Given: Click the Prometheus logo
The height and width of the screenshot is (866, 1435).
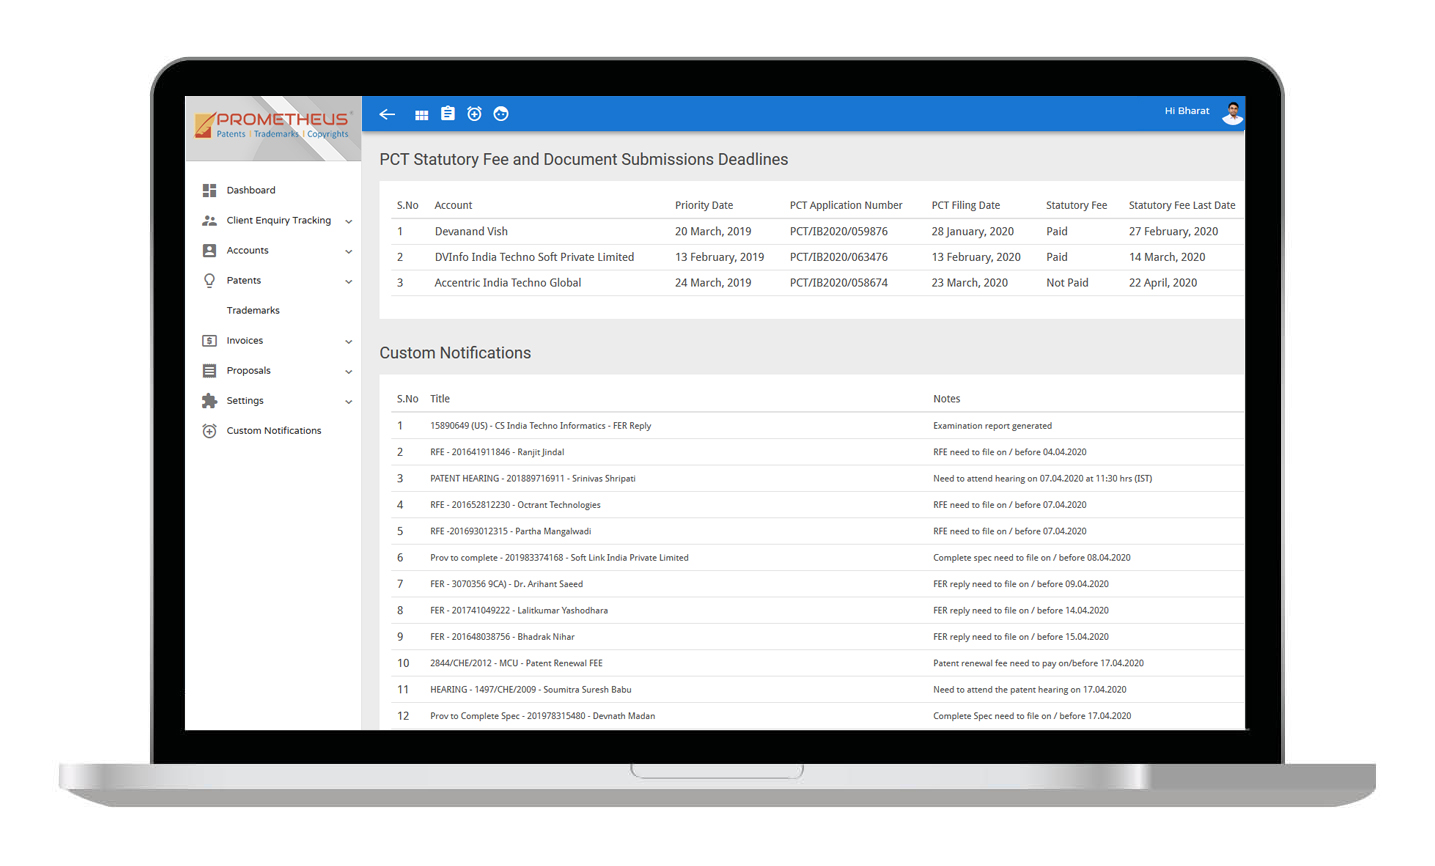Looking at the screenshot, I should click(x=273, y=126).
